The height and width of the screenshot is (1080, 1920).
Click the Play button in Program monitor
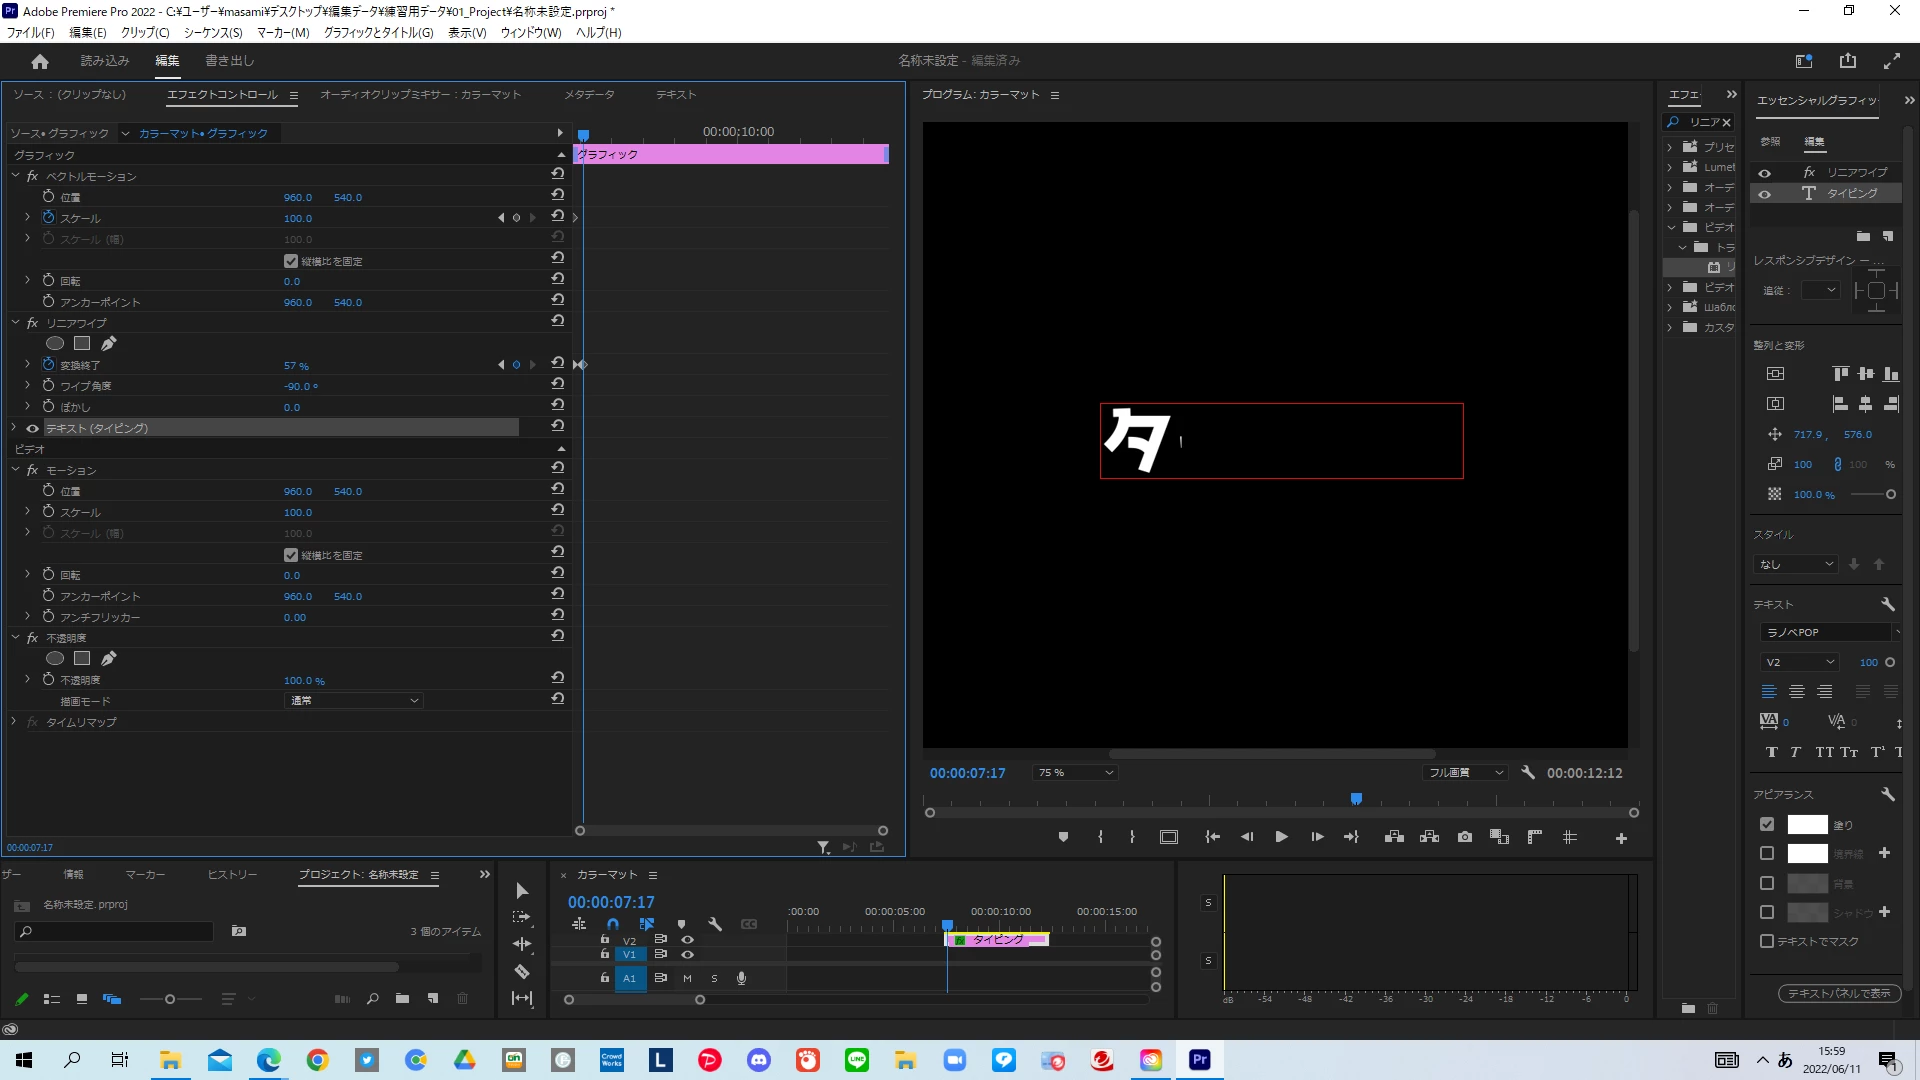[1281, 837]
